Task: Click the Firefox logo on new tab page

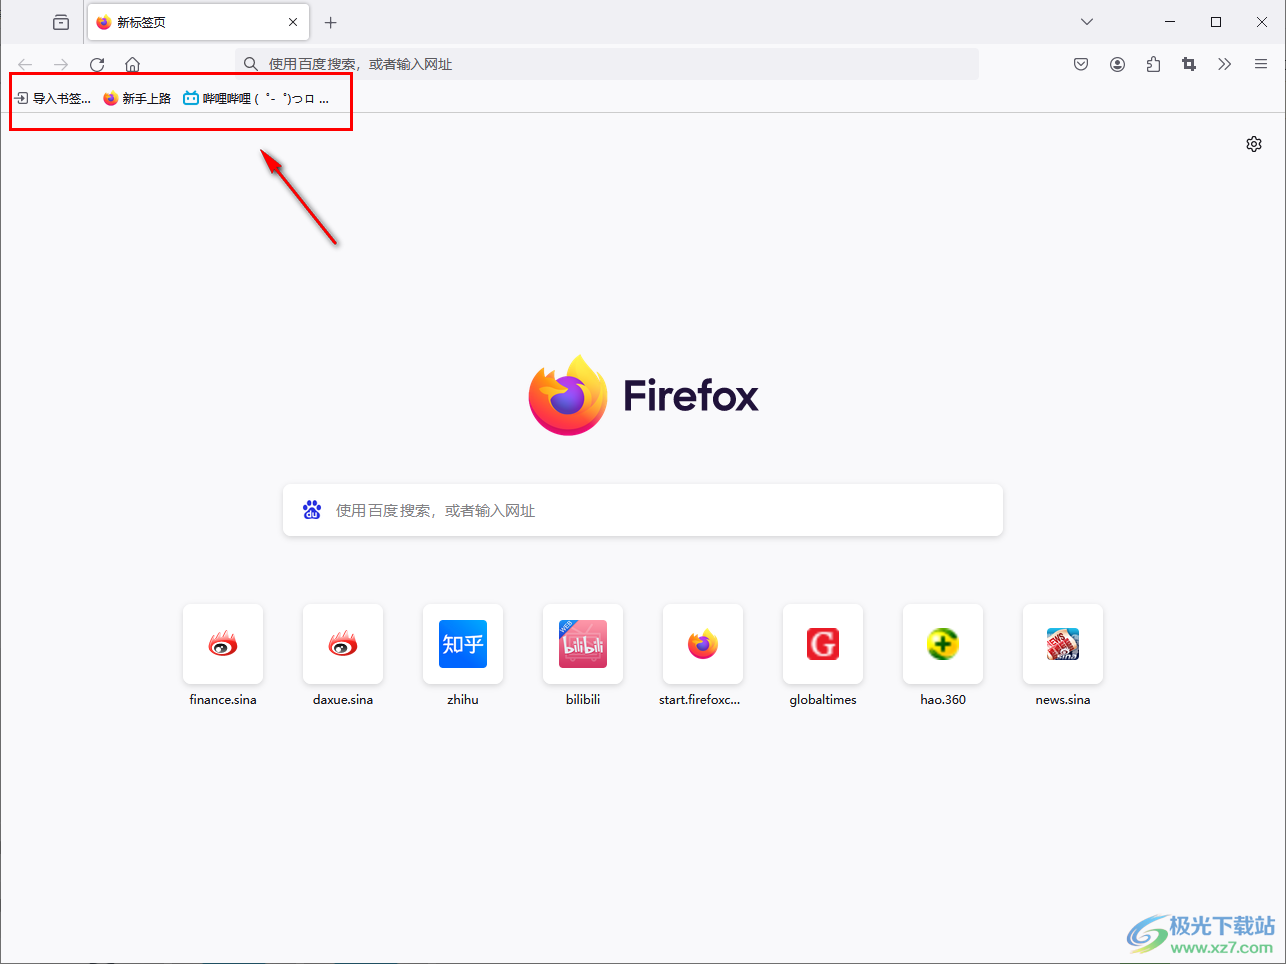Action: [643, 395]
